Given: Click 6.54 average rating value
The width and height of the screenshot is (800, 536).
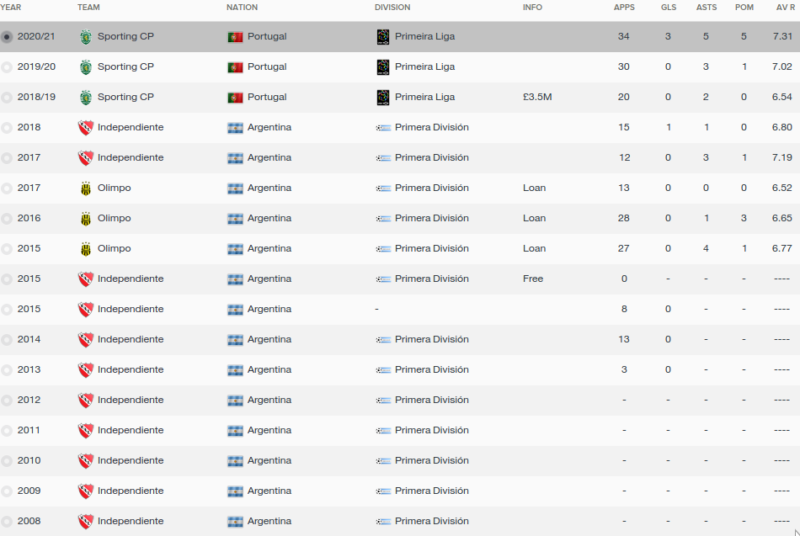Looking at the screenshot, I should coord(782,97).
